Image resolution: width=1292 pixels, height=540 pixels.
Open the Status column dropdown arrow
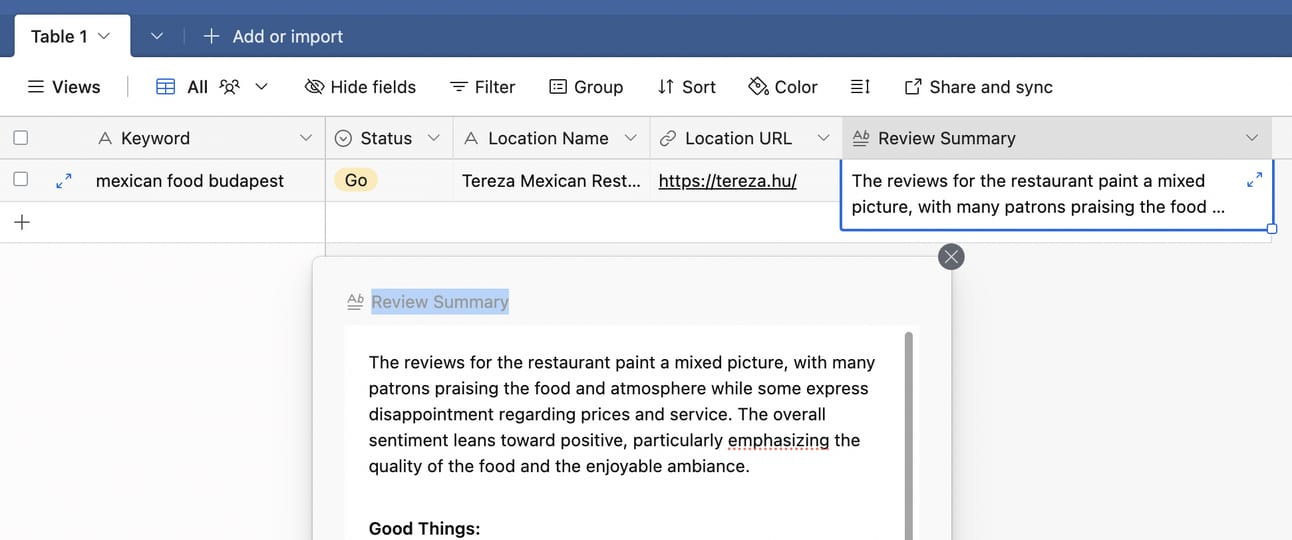434,138
